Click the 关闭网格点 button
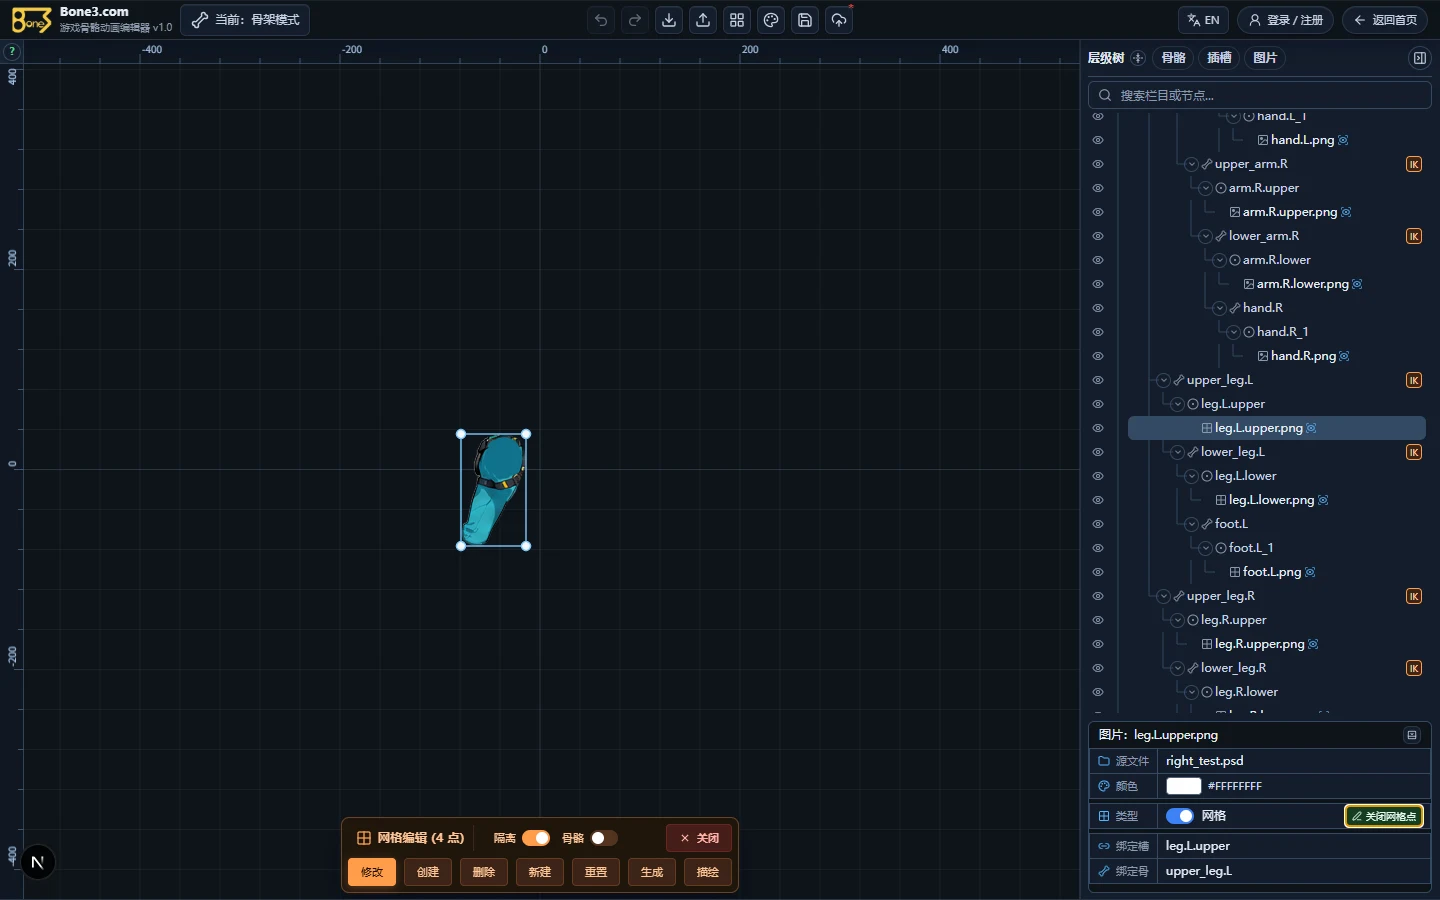 pos(1384,816)
